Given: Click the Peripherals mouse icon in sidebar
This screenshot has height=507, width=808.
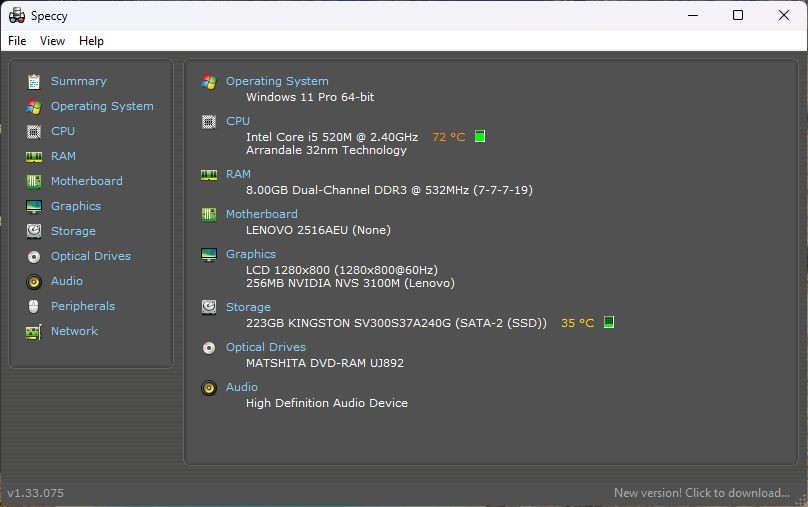Looking at the screenshot, I should [34, 307].
